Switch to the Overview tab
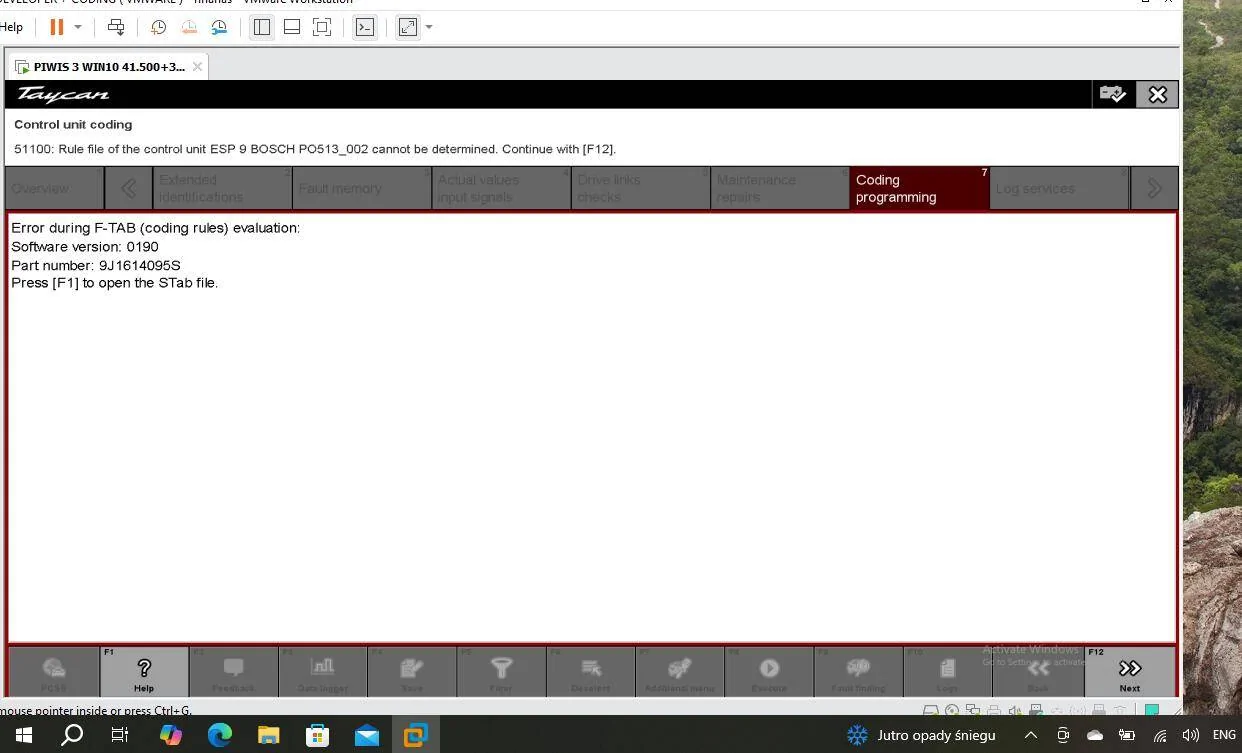The width and height of the screenshot is (1242, 753). [54, 188]
